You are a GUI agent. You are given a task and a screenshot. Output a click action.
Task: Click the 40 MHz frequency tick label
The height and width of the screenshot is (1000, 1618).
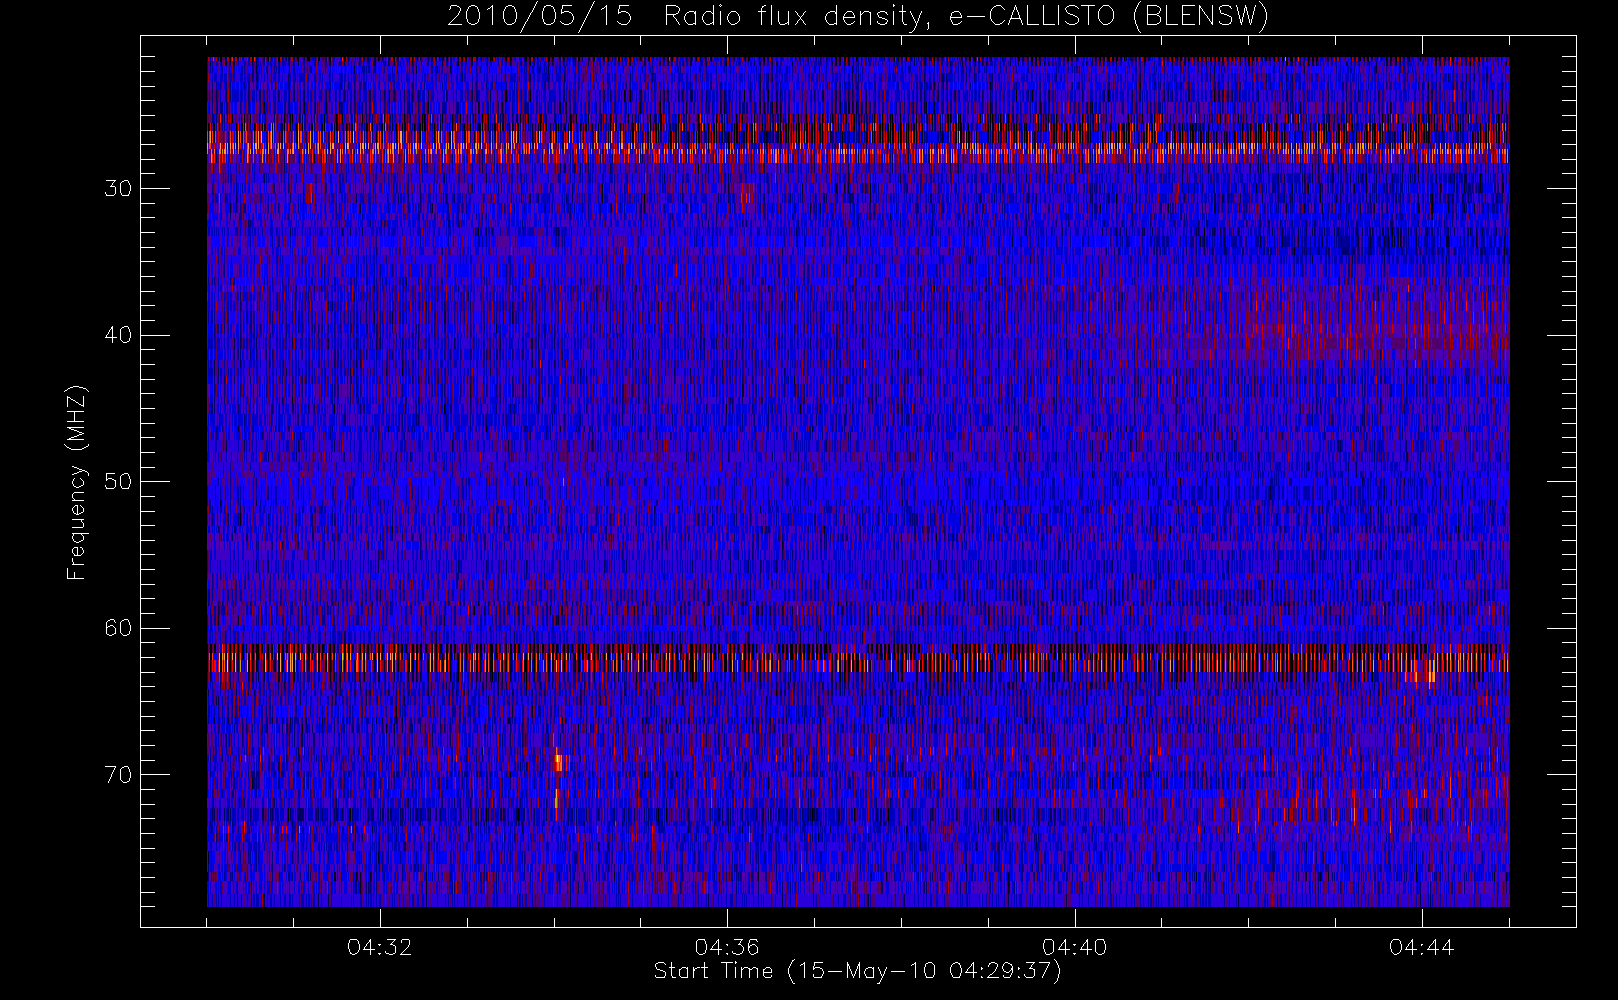[x=117, y=335]
